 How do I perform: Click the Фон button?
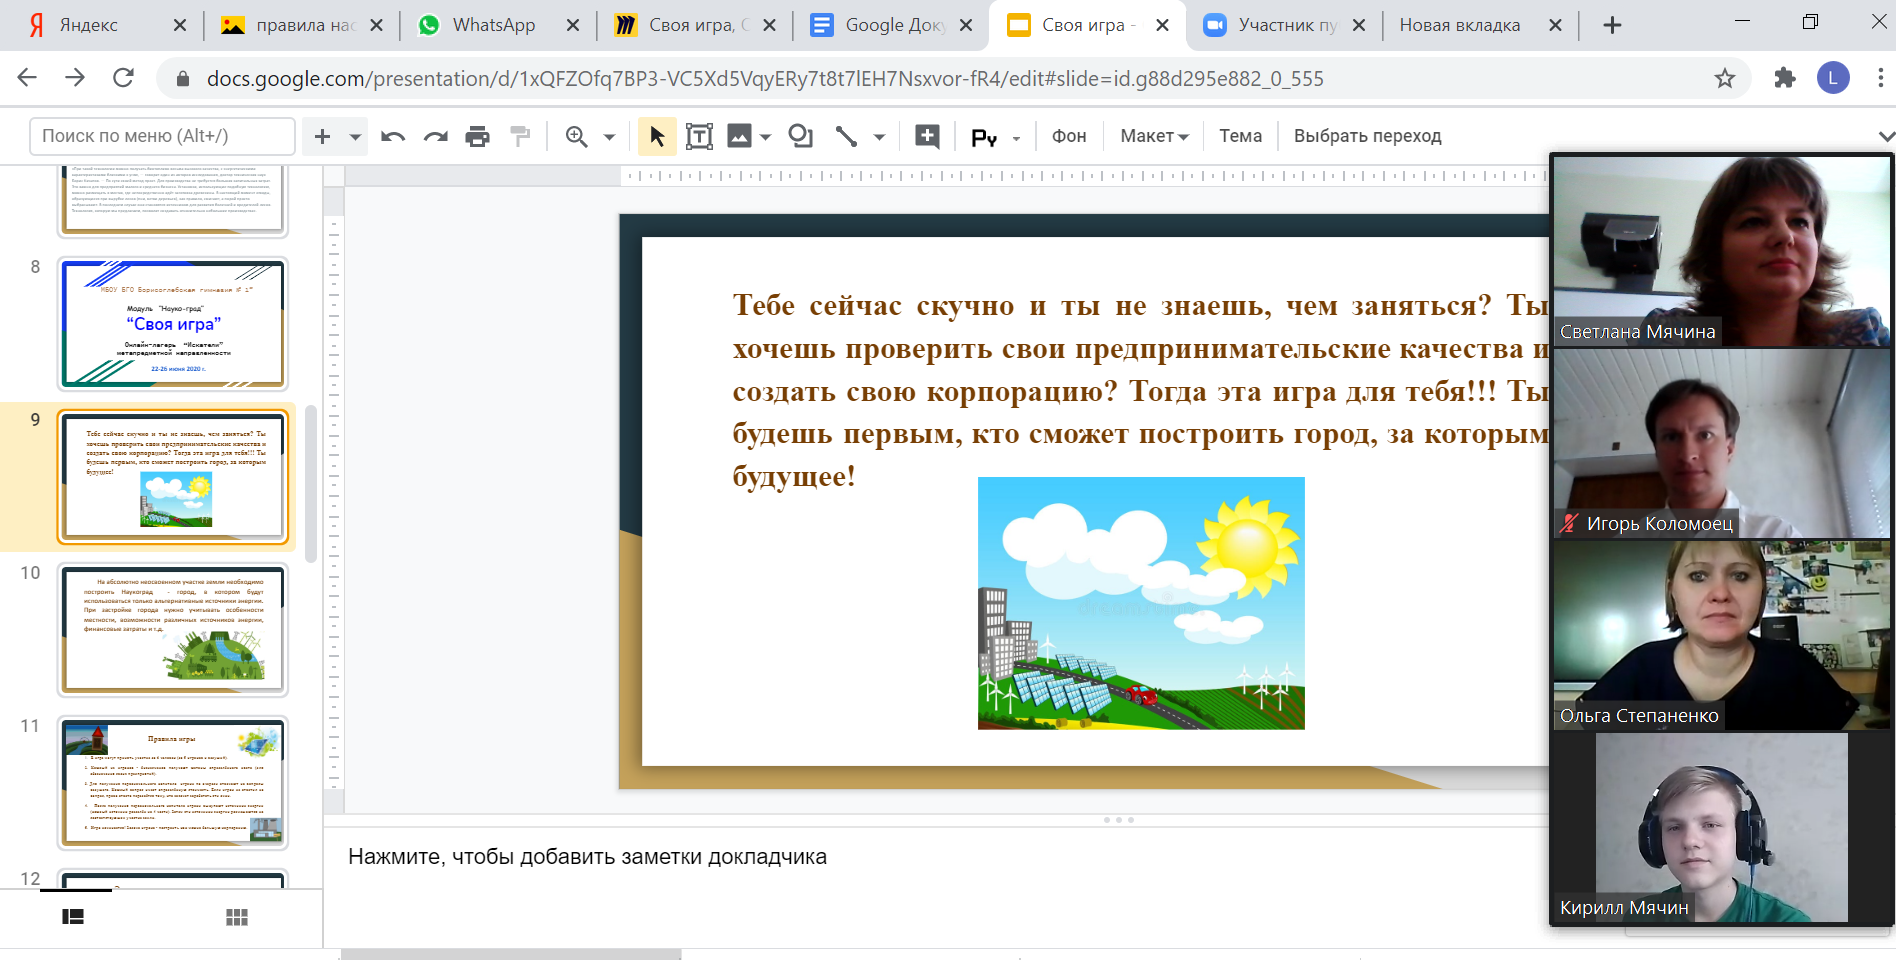[1068, 136]
